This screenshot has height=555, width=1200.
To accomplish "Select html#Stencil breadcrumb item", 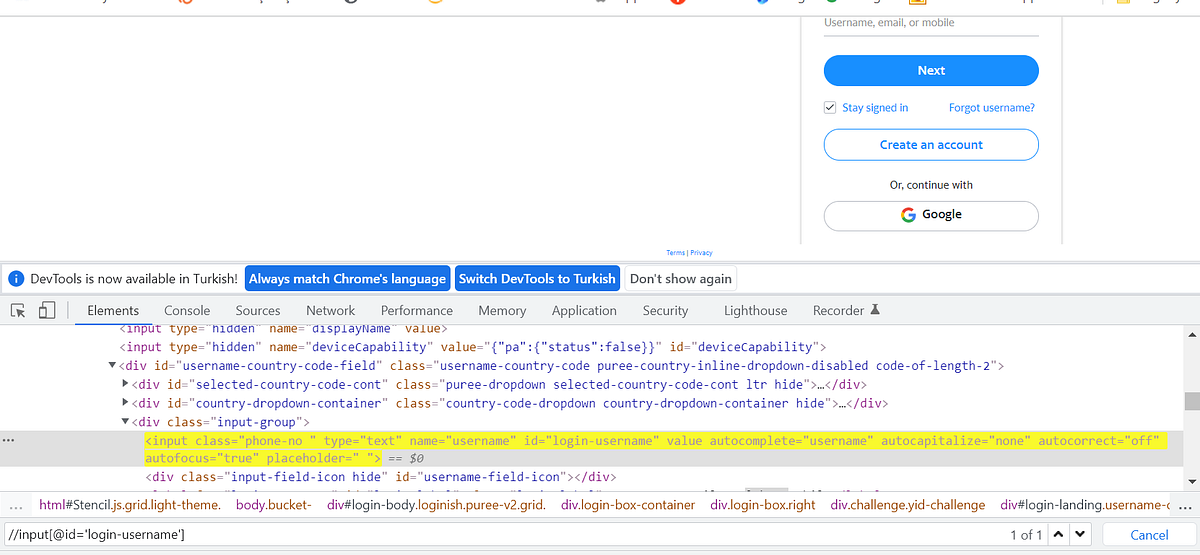I will point(130,506).
